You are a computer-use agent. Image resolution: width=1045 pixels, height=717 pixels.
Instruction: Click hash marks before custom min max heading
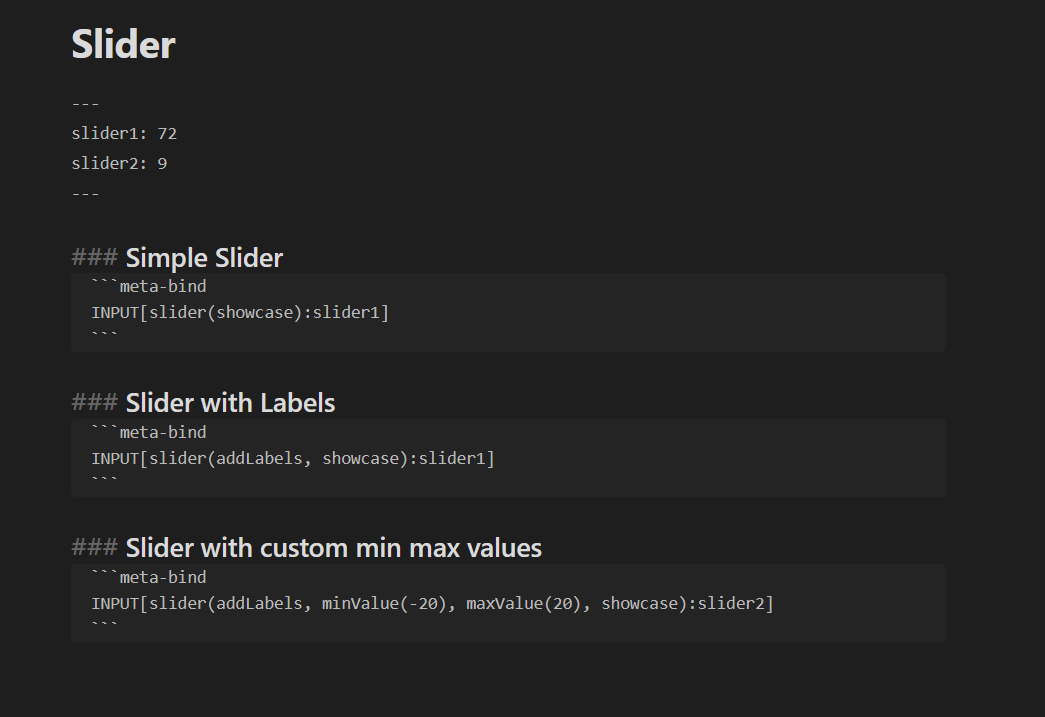point(94,548)
